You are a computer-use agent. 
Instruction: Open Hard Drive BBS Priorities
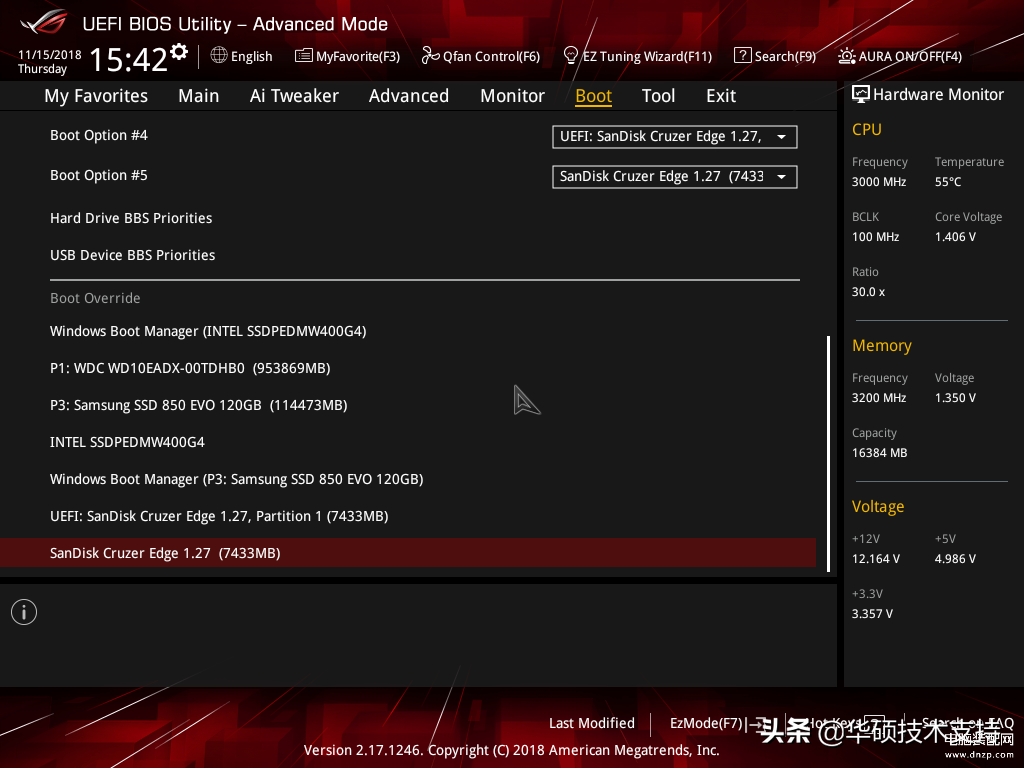click(131, 218)
